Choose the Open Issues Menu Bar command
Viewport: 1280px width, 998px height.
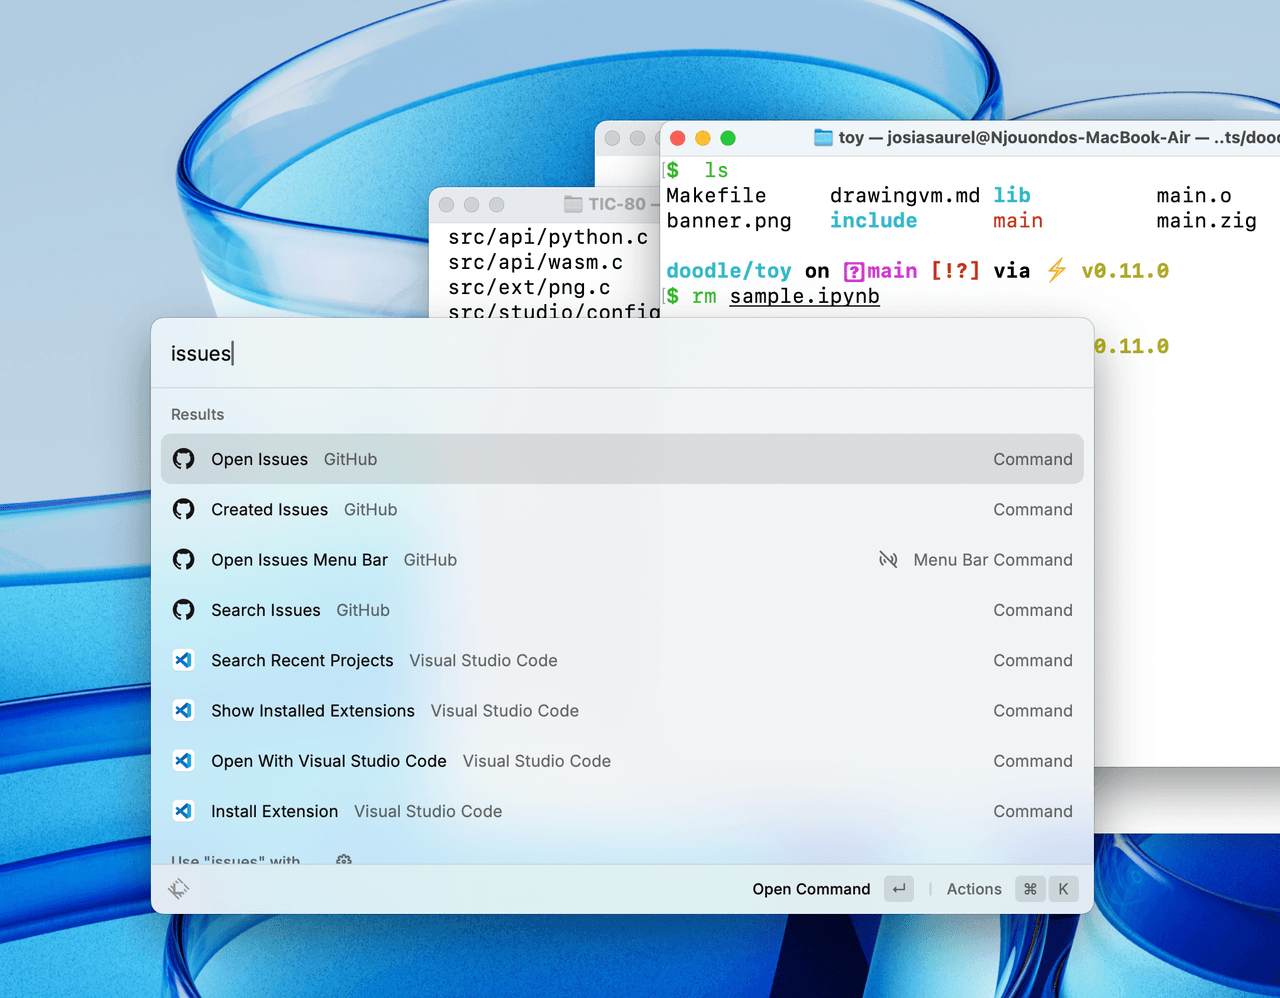click(x=299, y=560)
